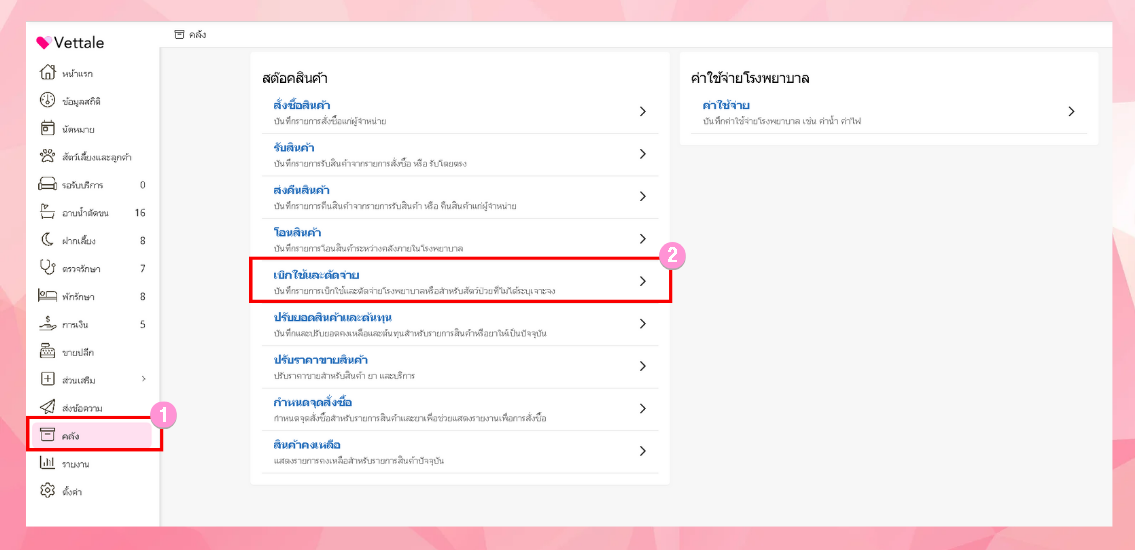
Task: Click the เบิกใช้และตัดจ่าย link
Action: pyautogui.click(x=316, y=274)
